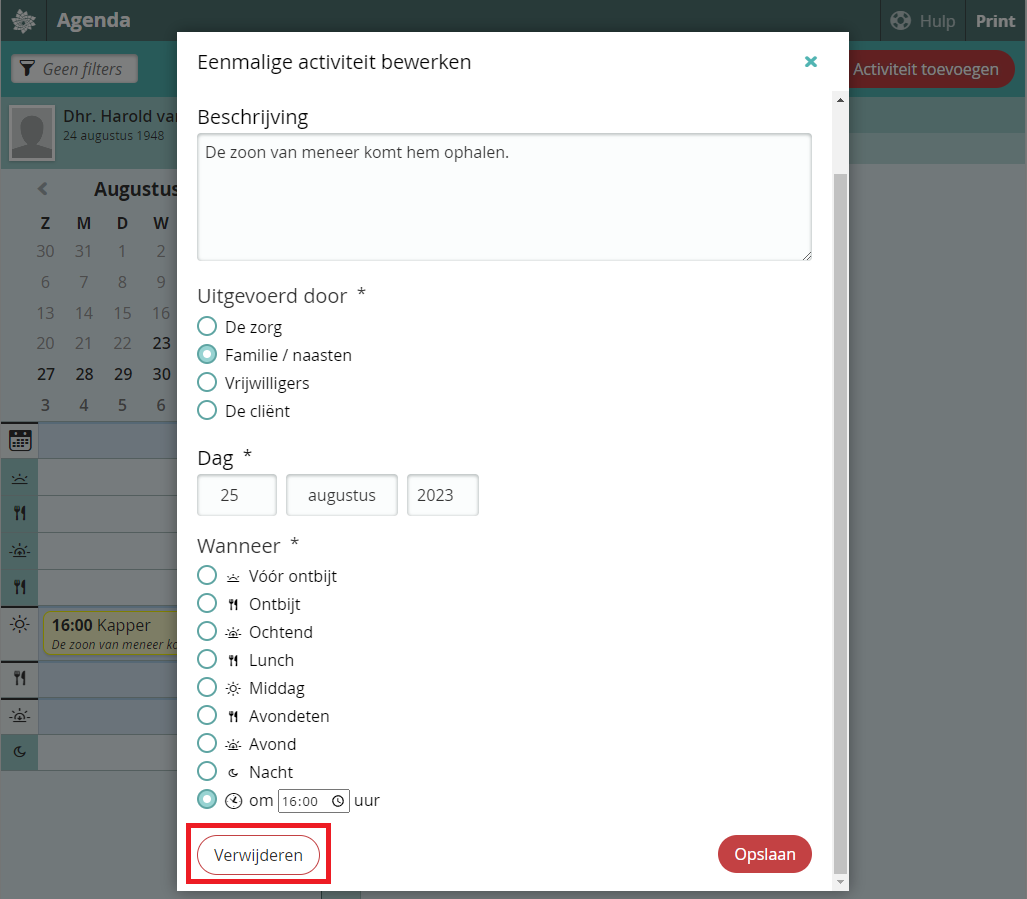
Task: Select 'De zorg' radio button
Action: [x=207, y=326]
